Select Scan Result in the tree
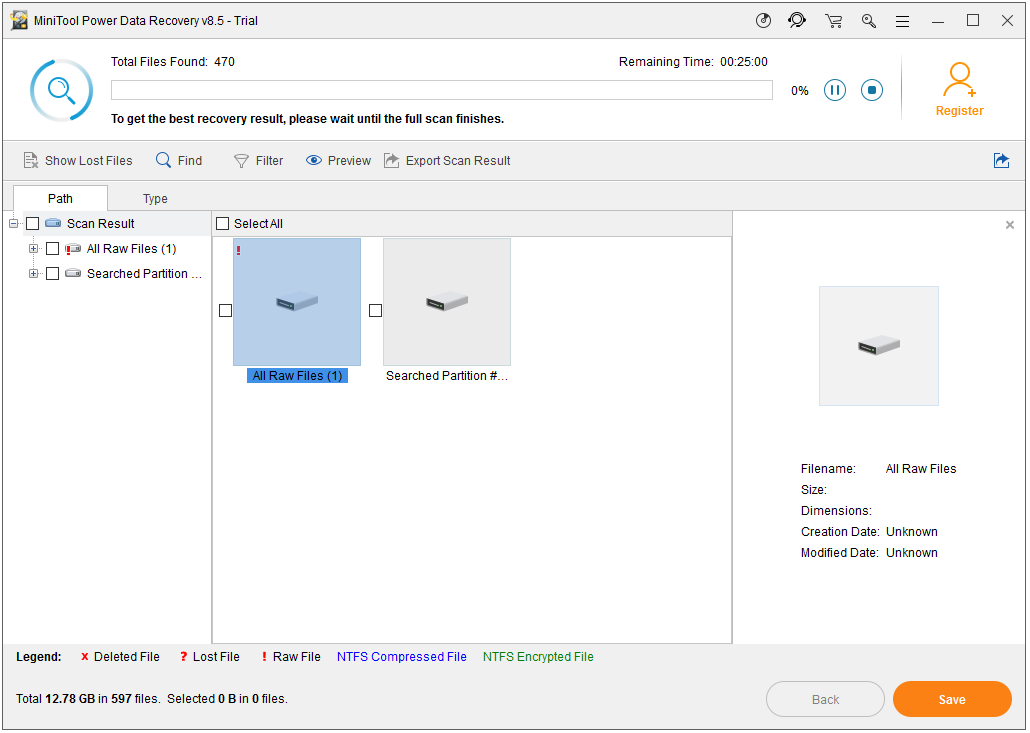The width and height of the screenshot is (1030, 733). point(101,224)
